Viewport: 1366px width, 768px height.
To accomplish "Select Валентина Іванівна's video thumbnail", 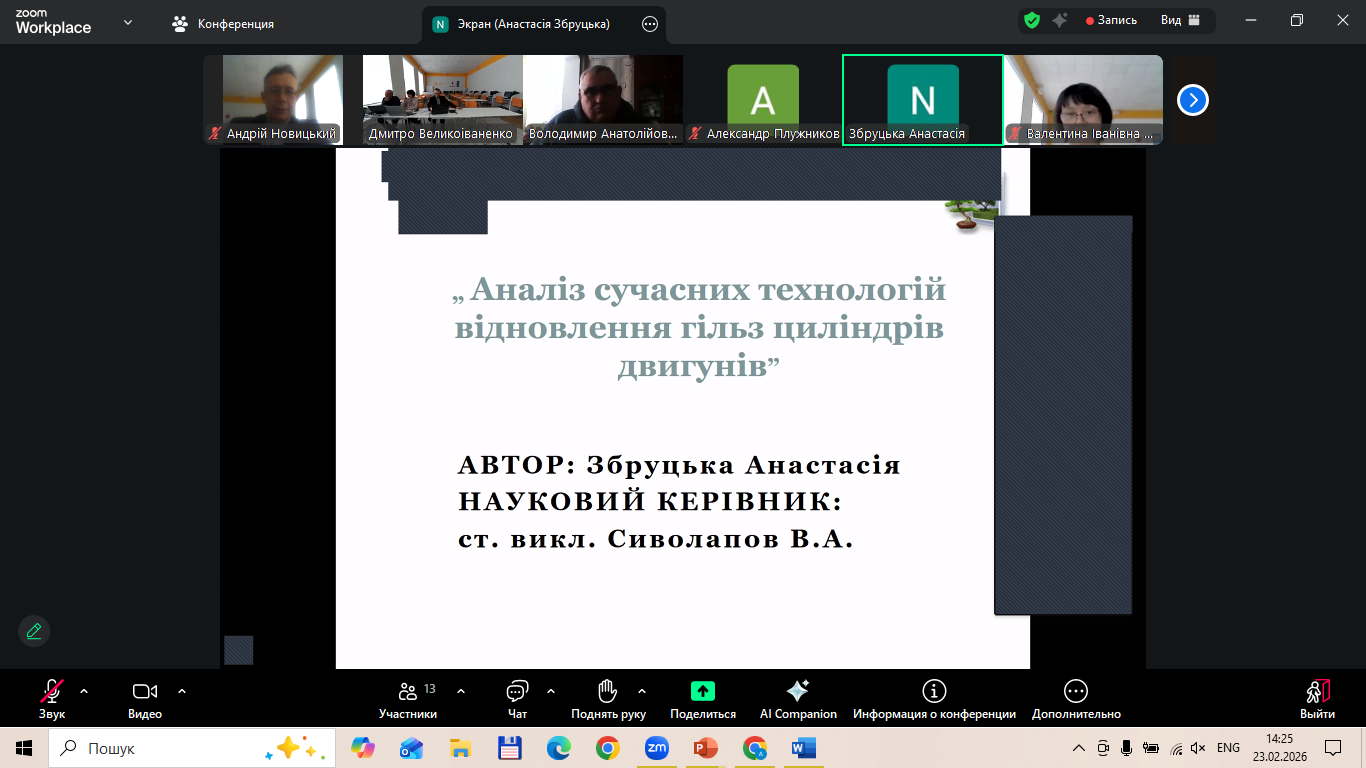I will point(1083,98).
